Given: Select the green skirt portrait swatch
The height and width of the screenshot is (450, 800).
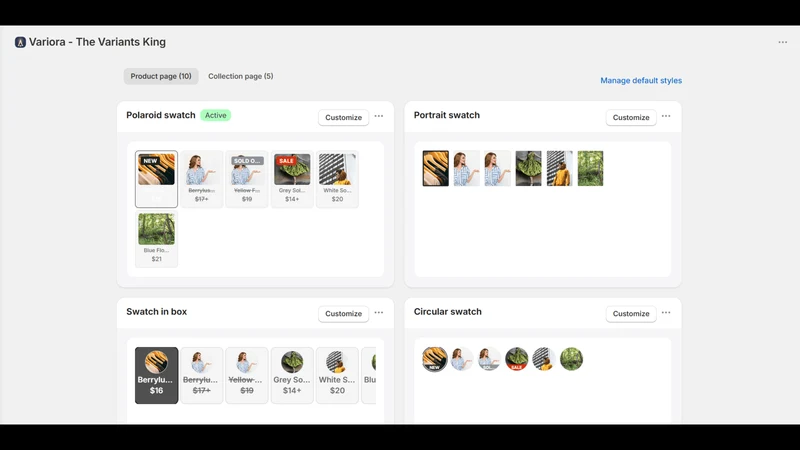Looking at the screenshot, I should tap(529, 168).
